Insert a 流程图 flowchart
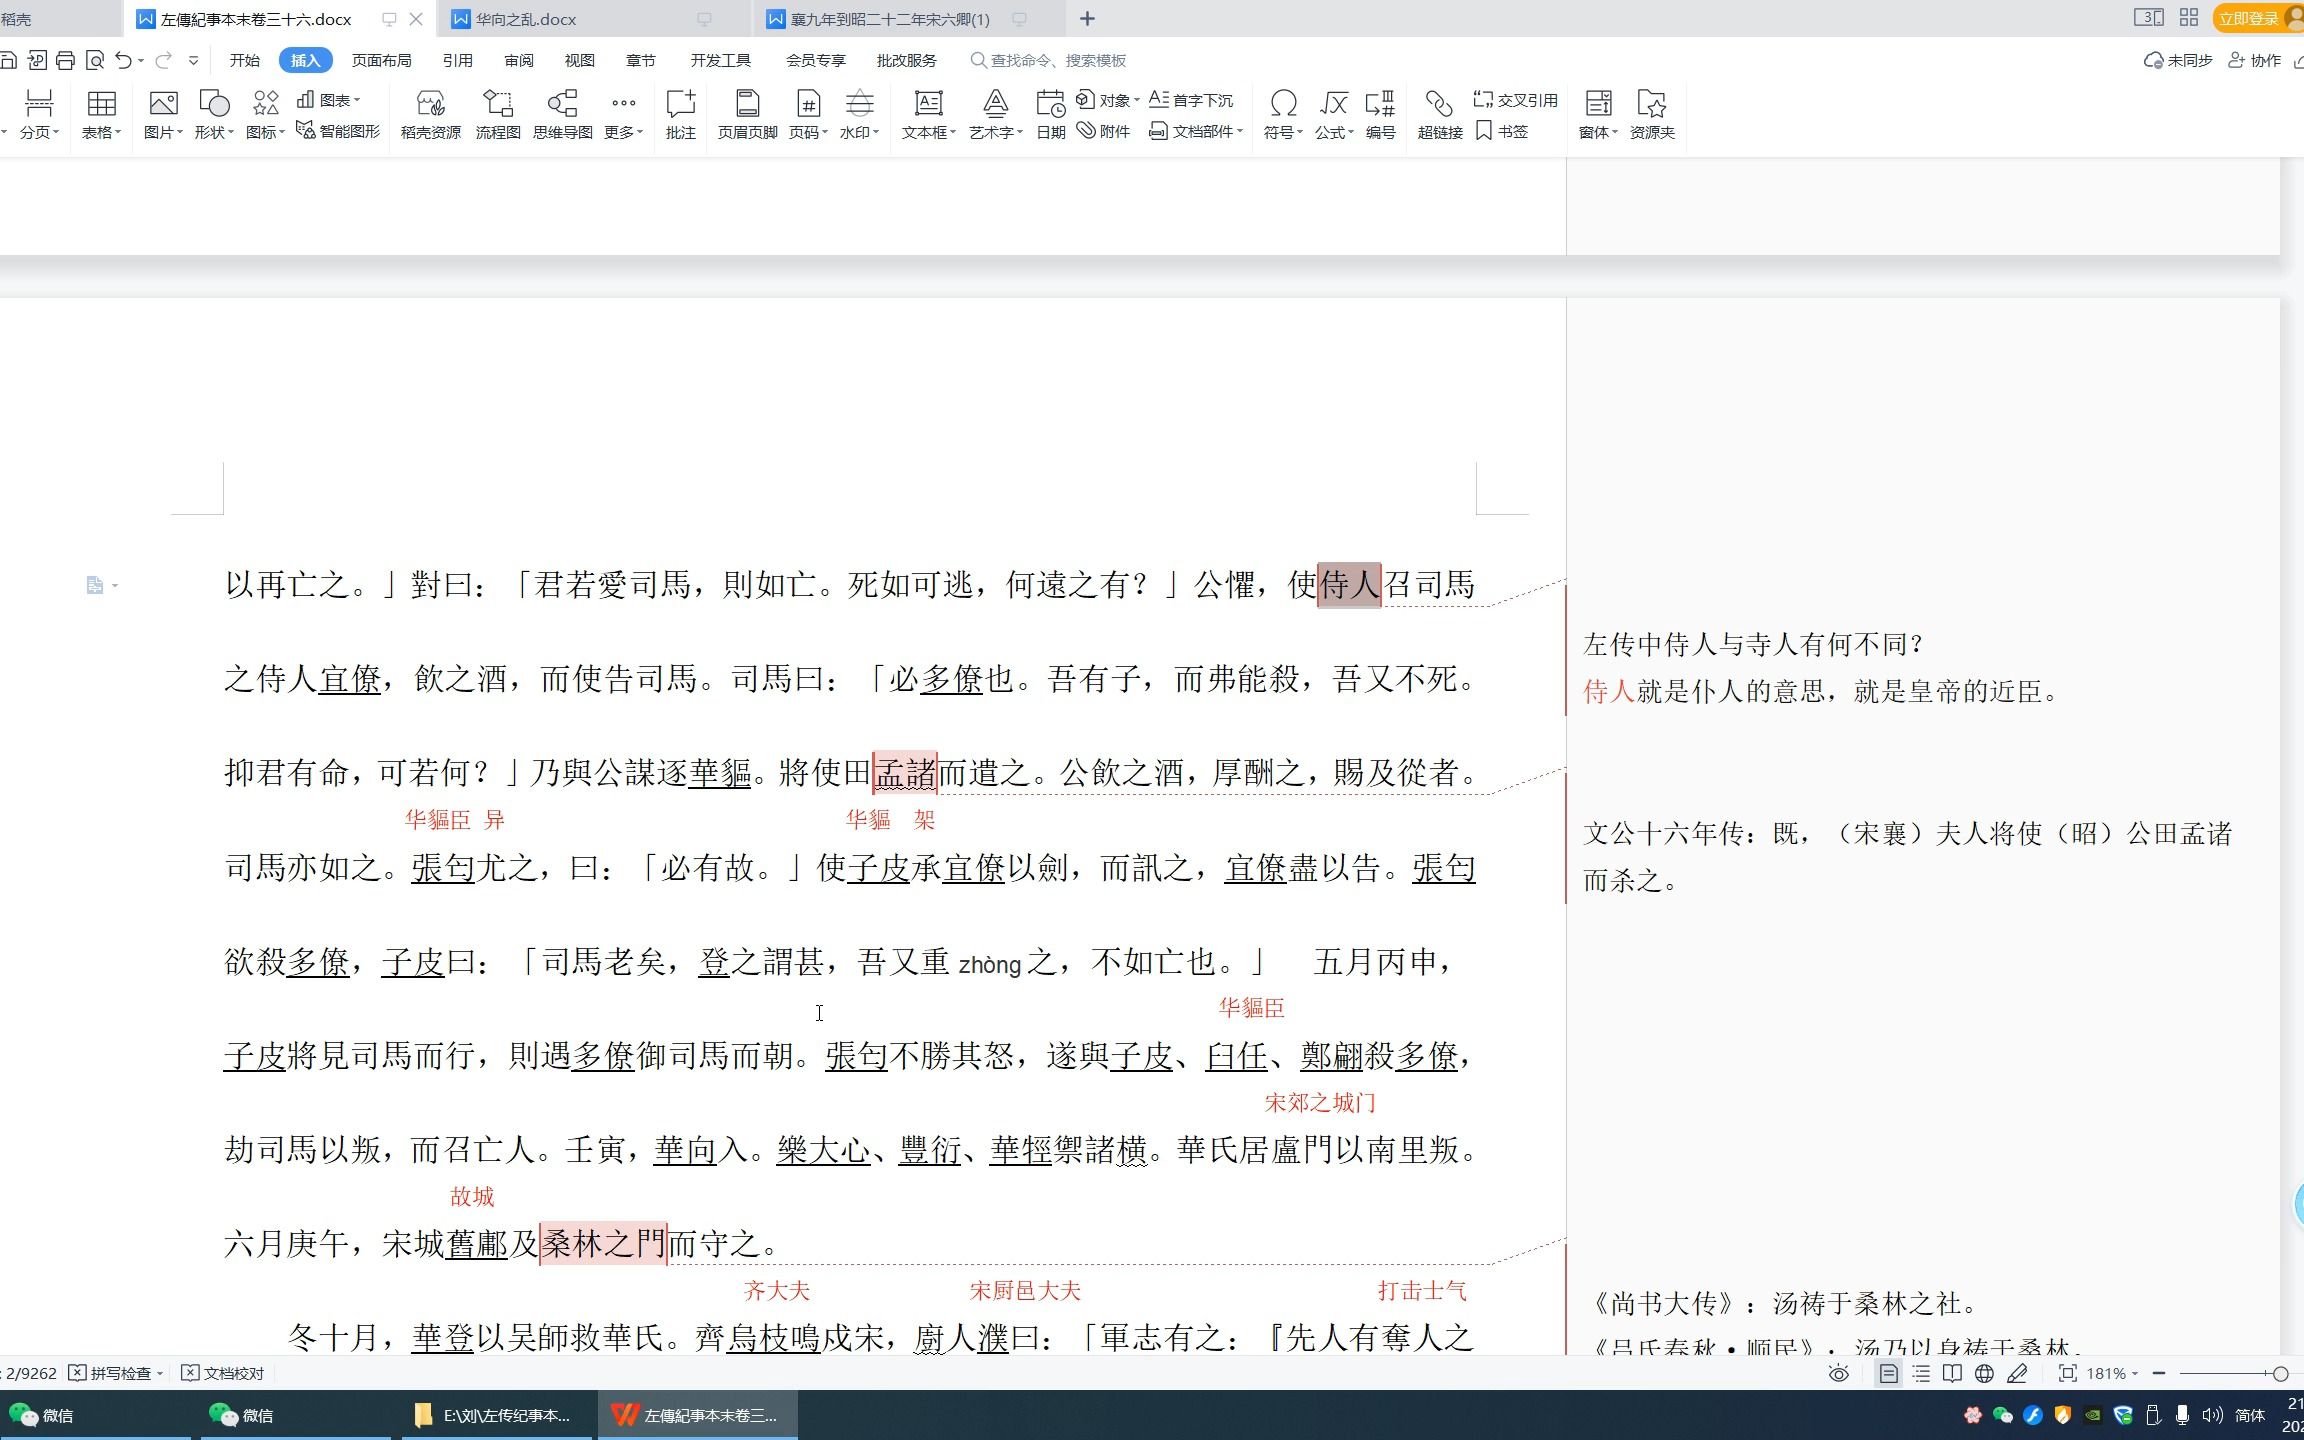The height and width of the screenshot is (1440, 2304). pos(498,114)
